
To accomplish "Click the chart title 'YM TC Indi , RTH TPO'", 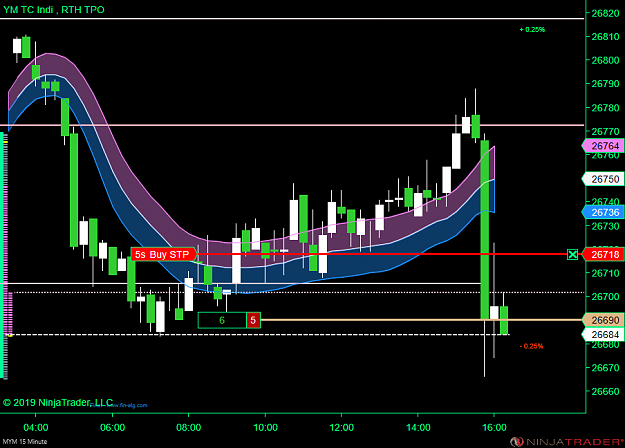I will [x=54, y=10].
